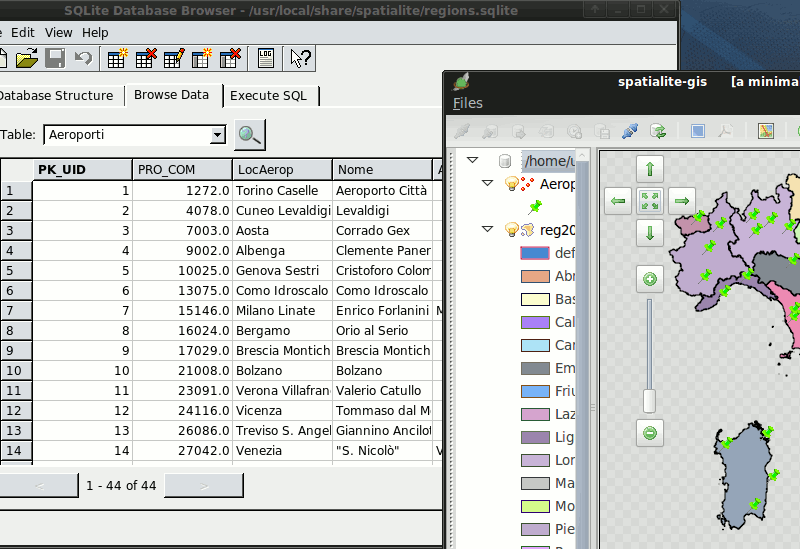Click the Create Table icon
The image size is (800, 549).
pyautogui.click(x=117, y=58)
